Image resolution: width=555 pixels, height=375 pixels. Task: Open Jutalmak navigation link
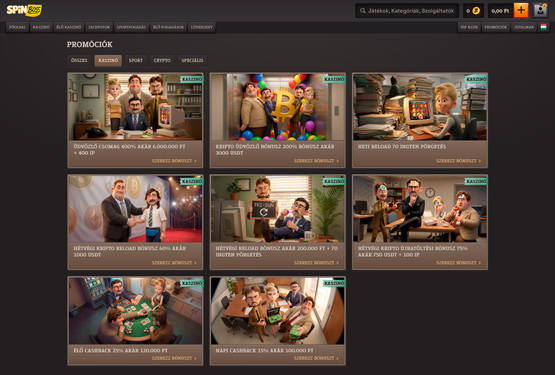click(524, 27)
